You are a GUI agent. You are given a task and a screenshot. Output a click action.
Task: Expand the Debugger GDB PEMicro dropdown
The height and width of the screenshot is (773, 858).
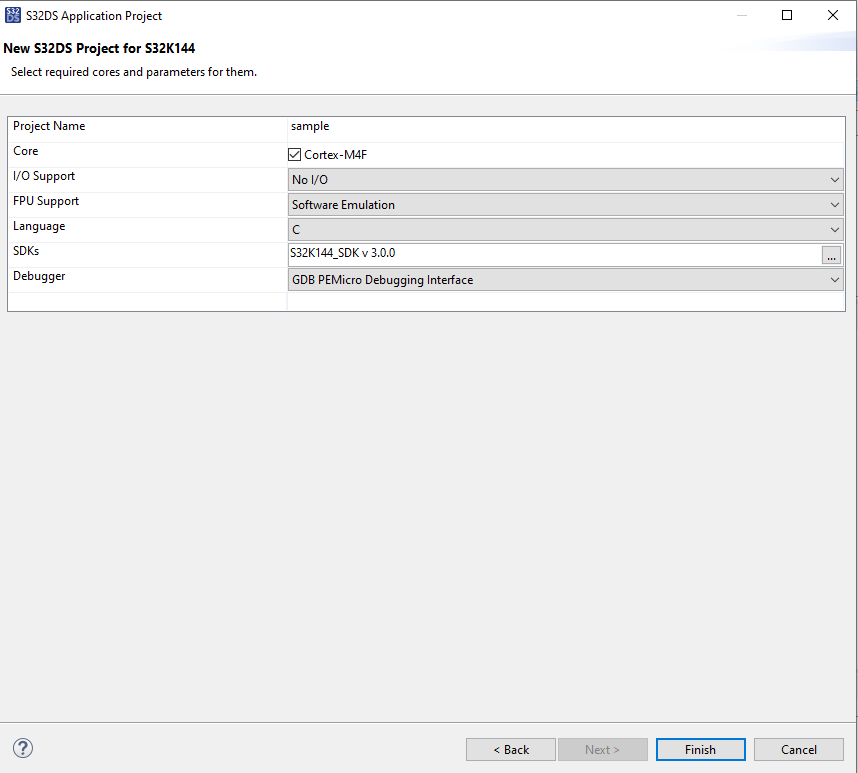click(x=565, y=280)
